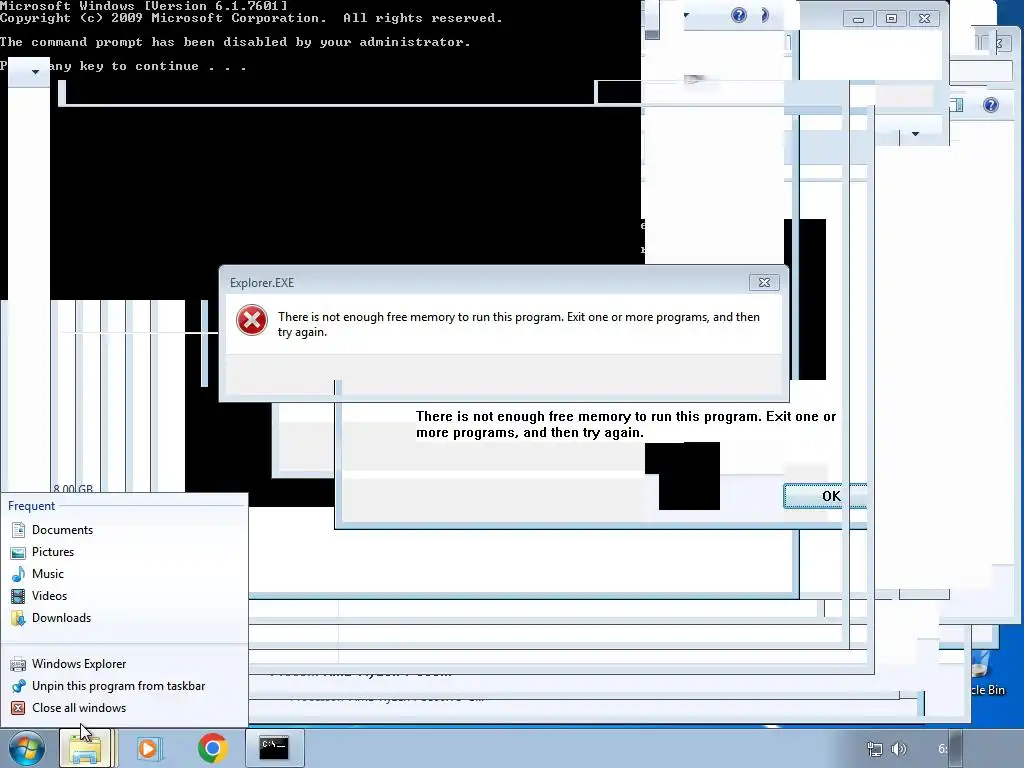
Task: Choose Close all windows
Action: [x=78, y=708]
